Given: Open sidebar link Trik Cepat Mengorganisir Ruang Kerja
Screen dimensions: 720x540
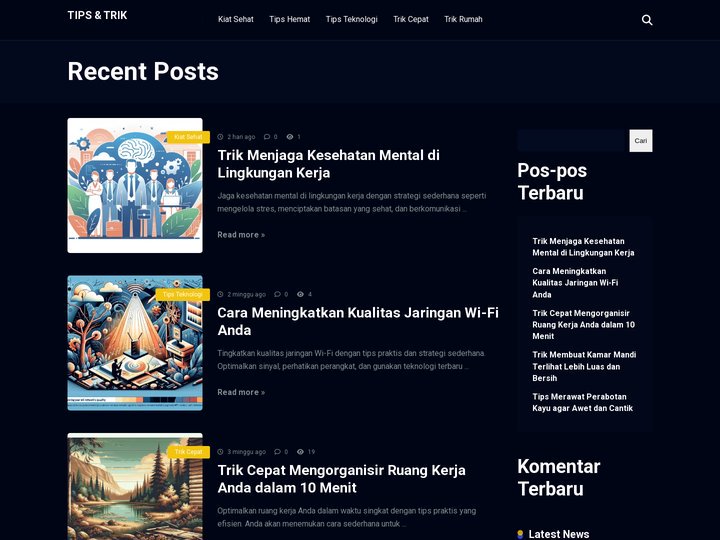Looking at the screenshot, I should coord(584,325).
